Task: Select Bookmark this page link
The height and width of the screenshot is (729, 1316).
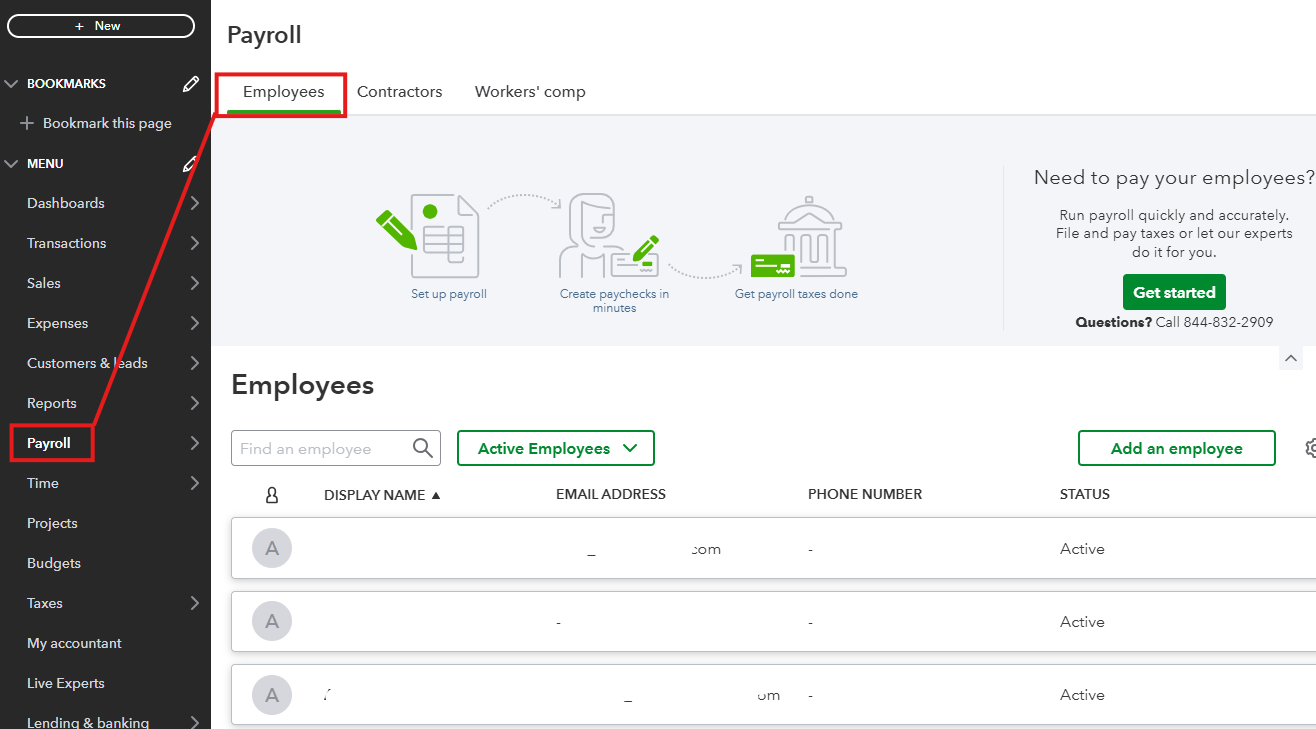Action: pos(107,124)
